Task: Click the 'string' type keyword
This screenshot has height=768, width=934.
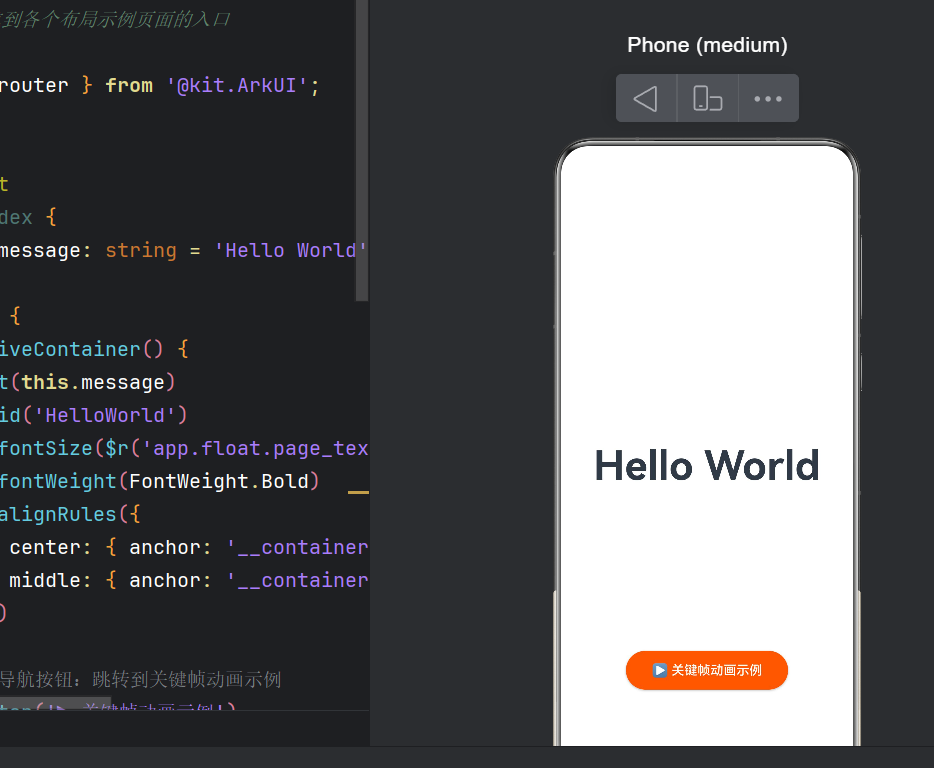Action: click(141, 251)
